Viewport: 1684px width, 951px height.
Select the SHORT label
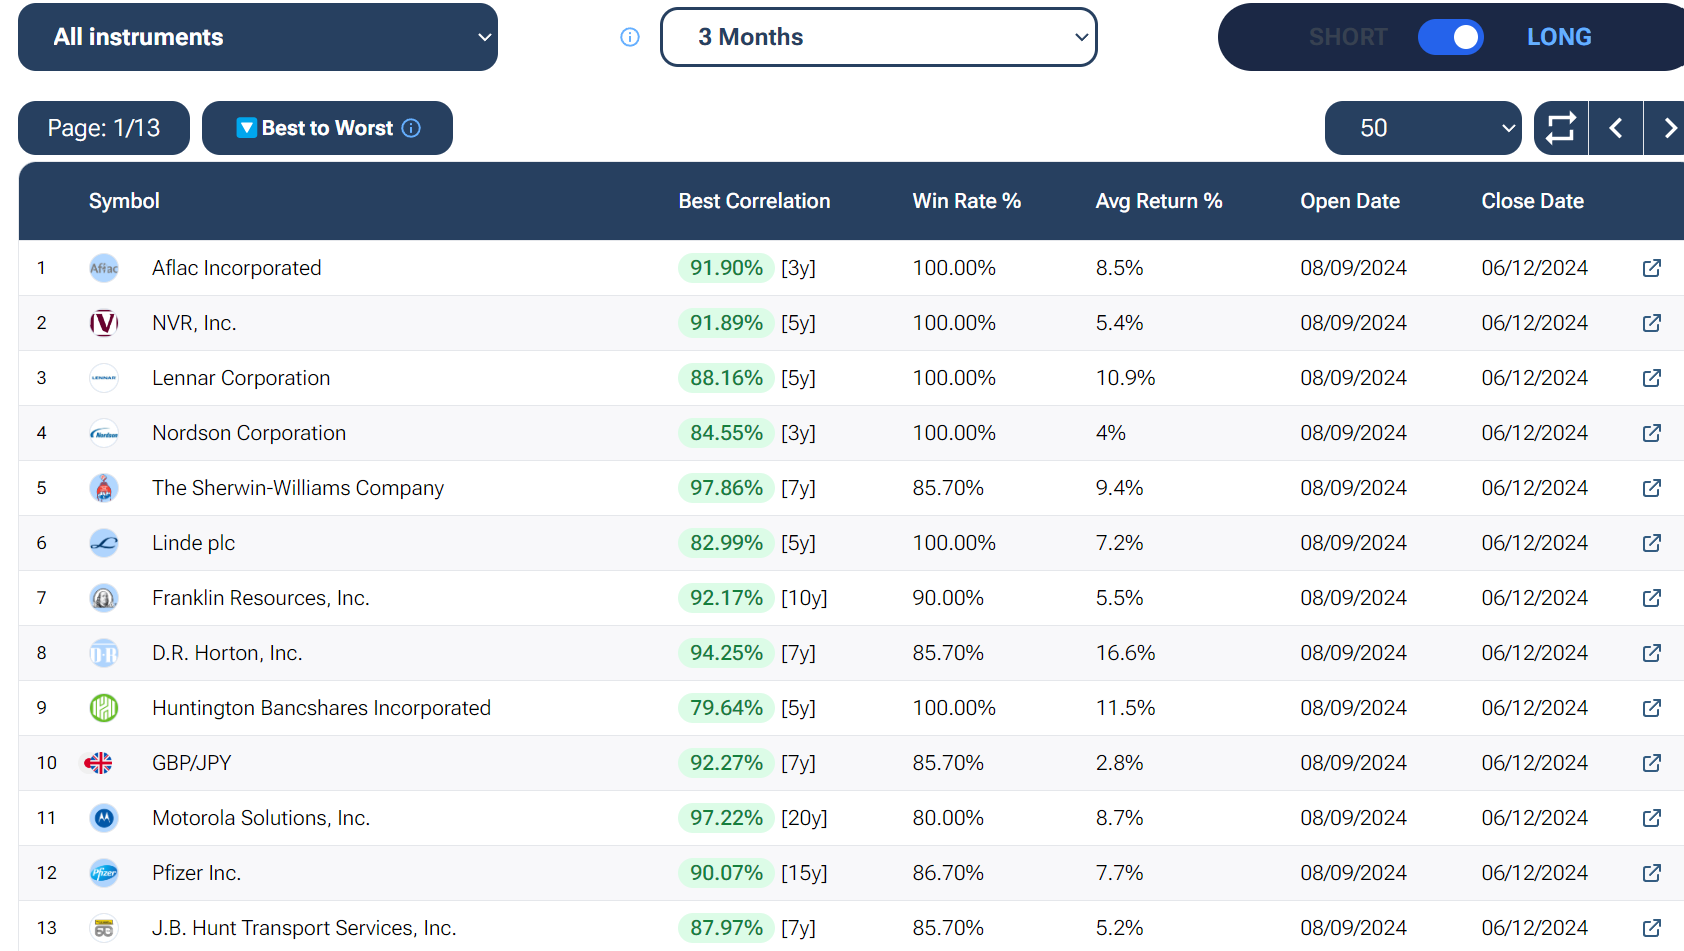click(x=1348, y=37)
